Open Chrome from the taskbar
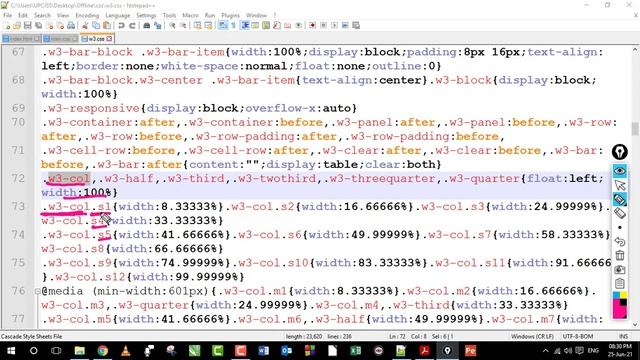Viewport: 640px width, 360px height. tap(102, 351)
